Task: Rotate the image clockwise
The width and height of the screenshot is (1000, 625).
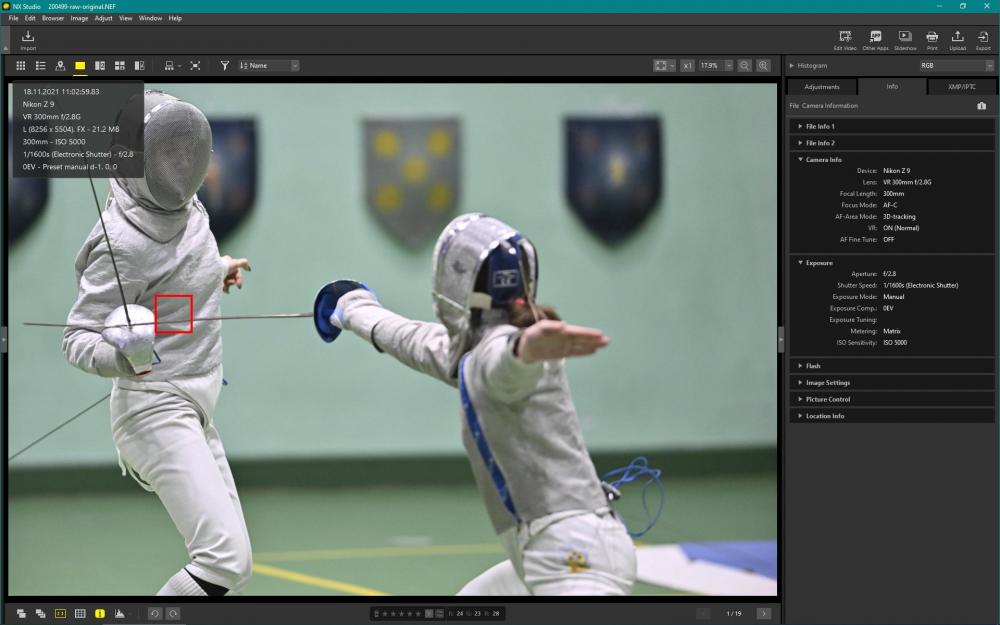Action: 173,614
